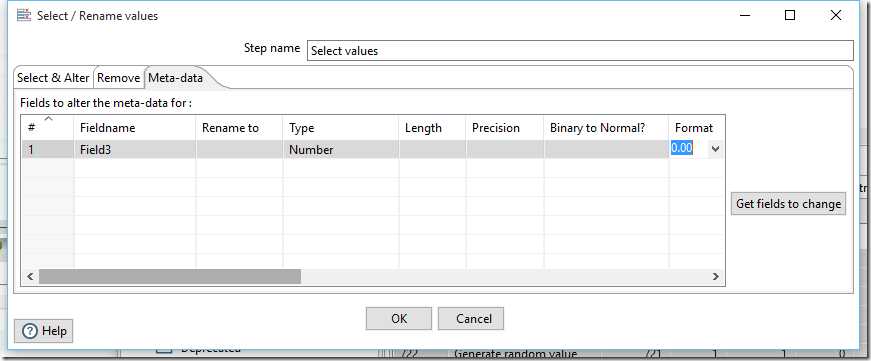Click the Length cell in the Field3 row
871x361 pixels.
[432, 149]
